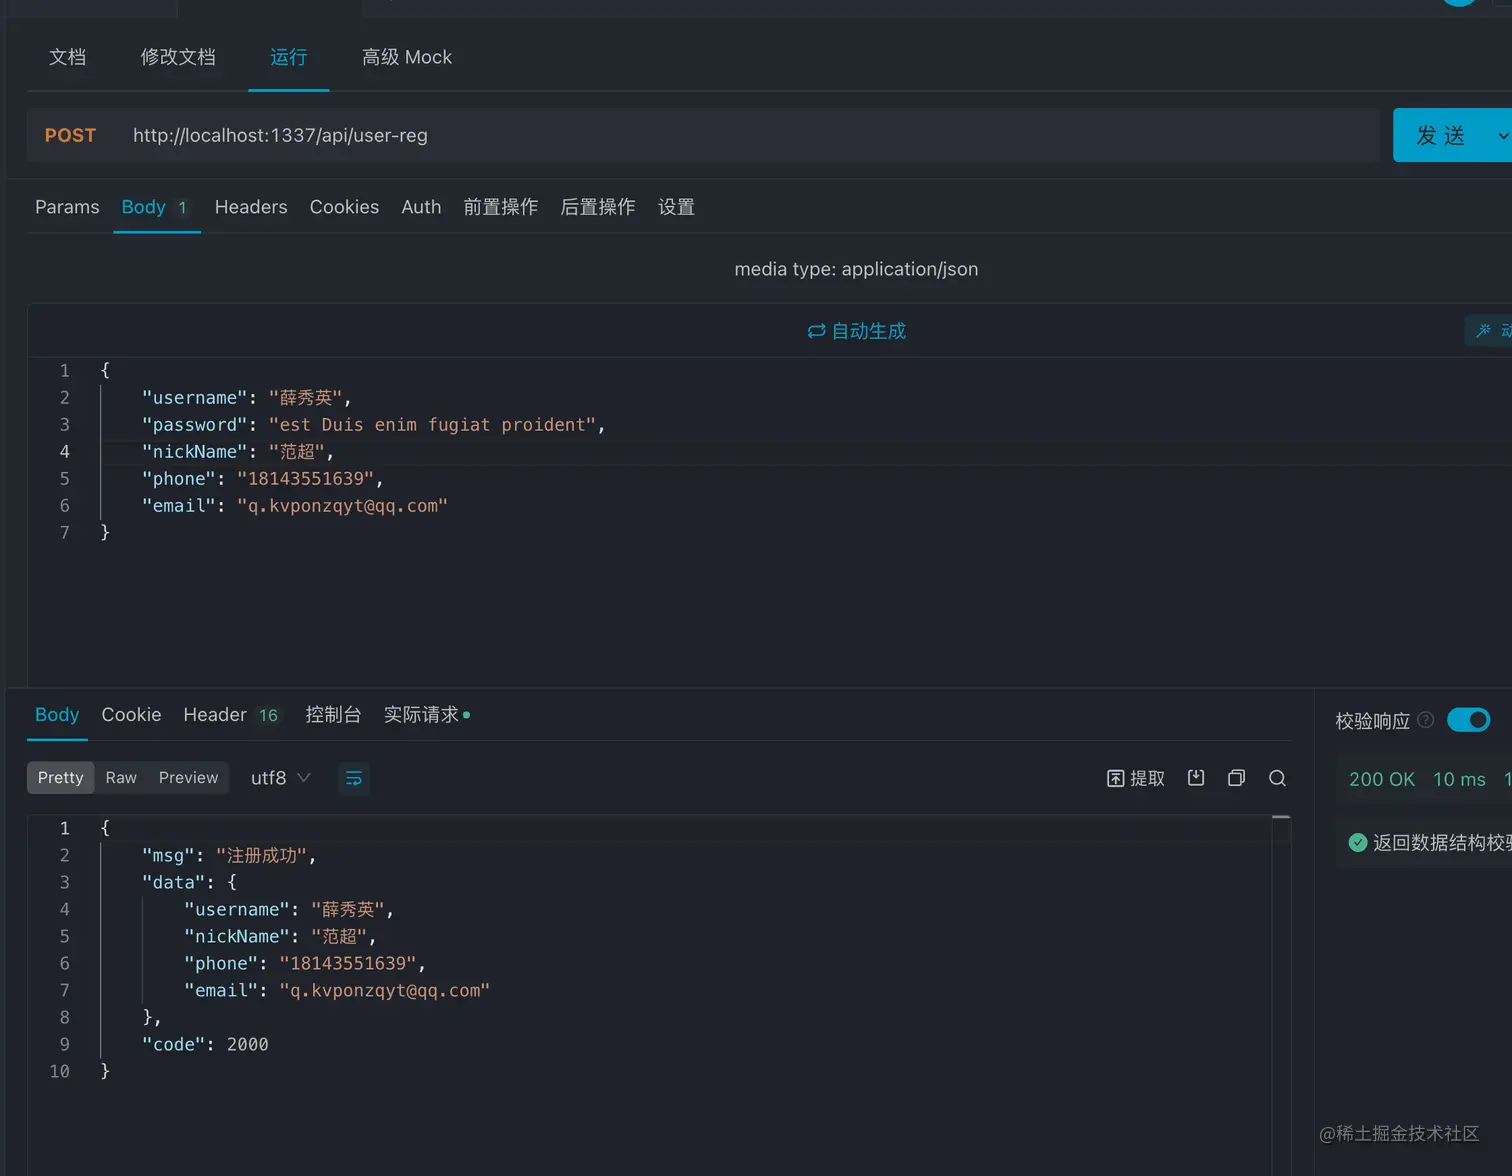Send the request with 发送 button
This screenshot has width=1512, height=1176.
(x=1440, y=135)
